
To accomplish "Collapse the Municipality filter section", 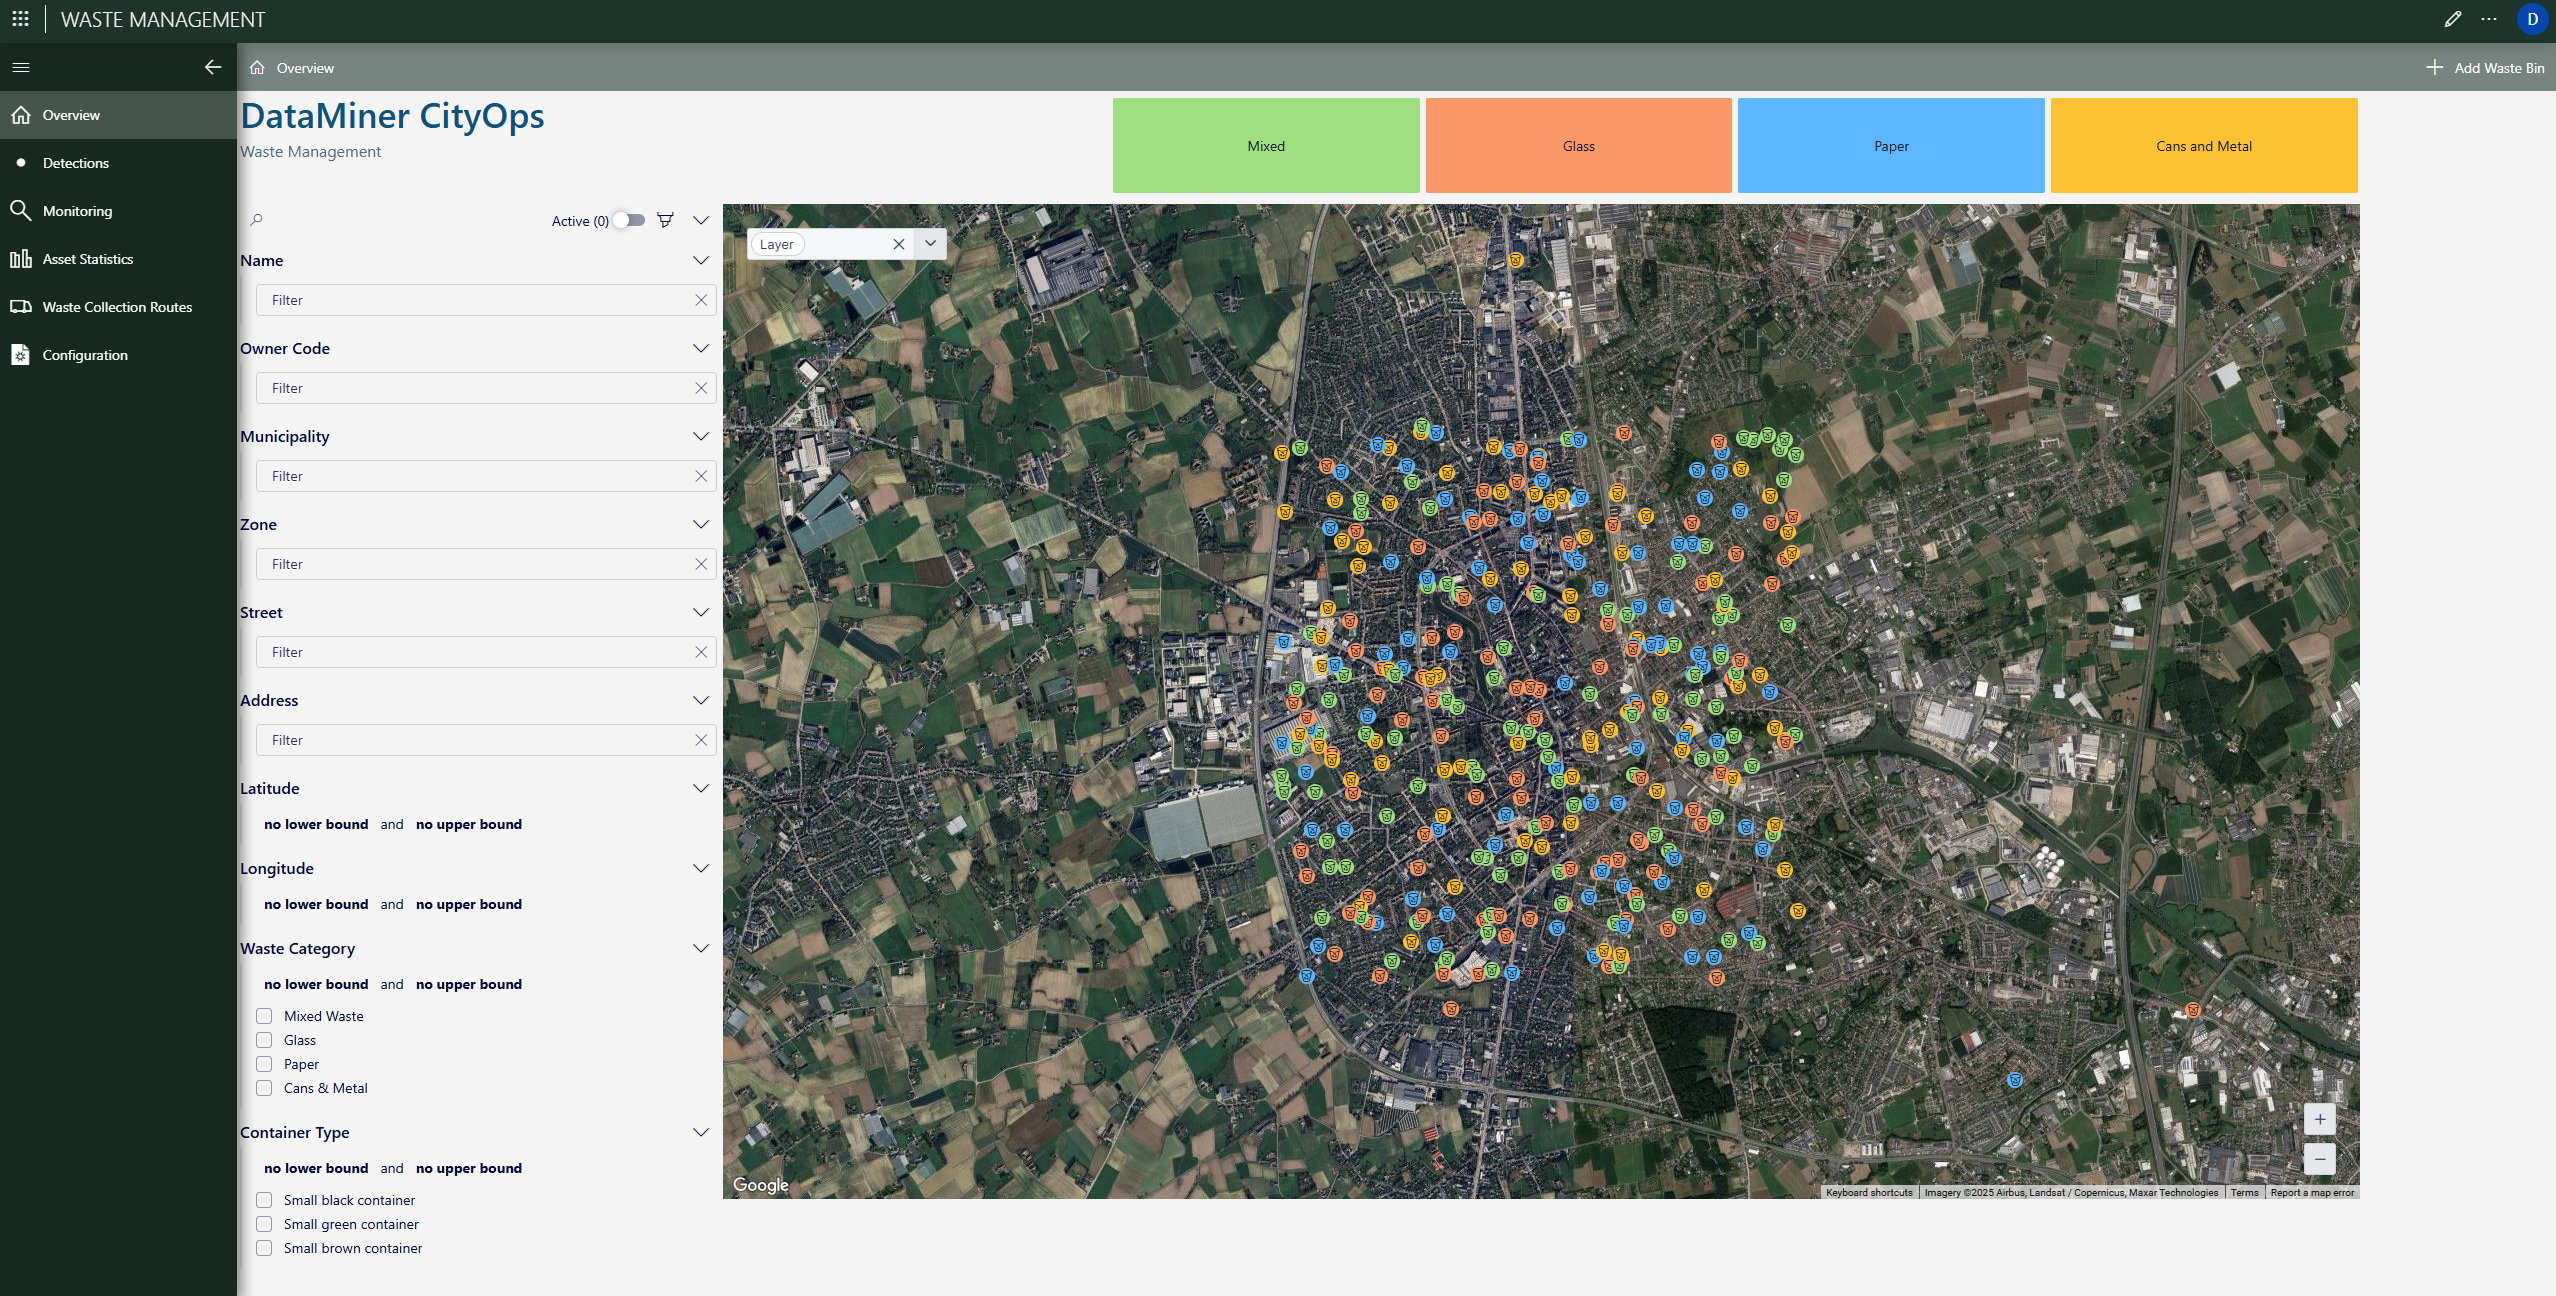I will click(700, 436).
